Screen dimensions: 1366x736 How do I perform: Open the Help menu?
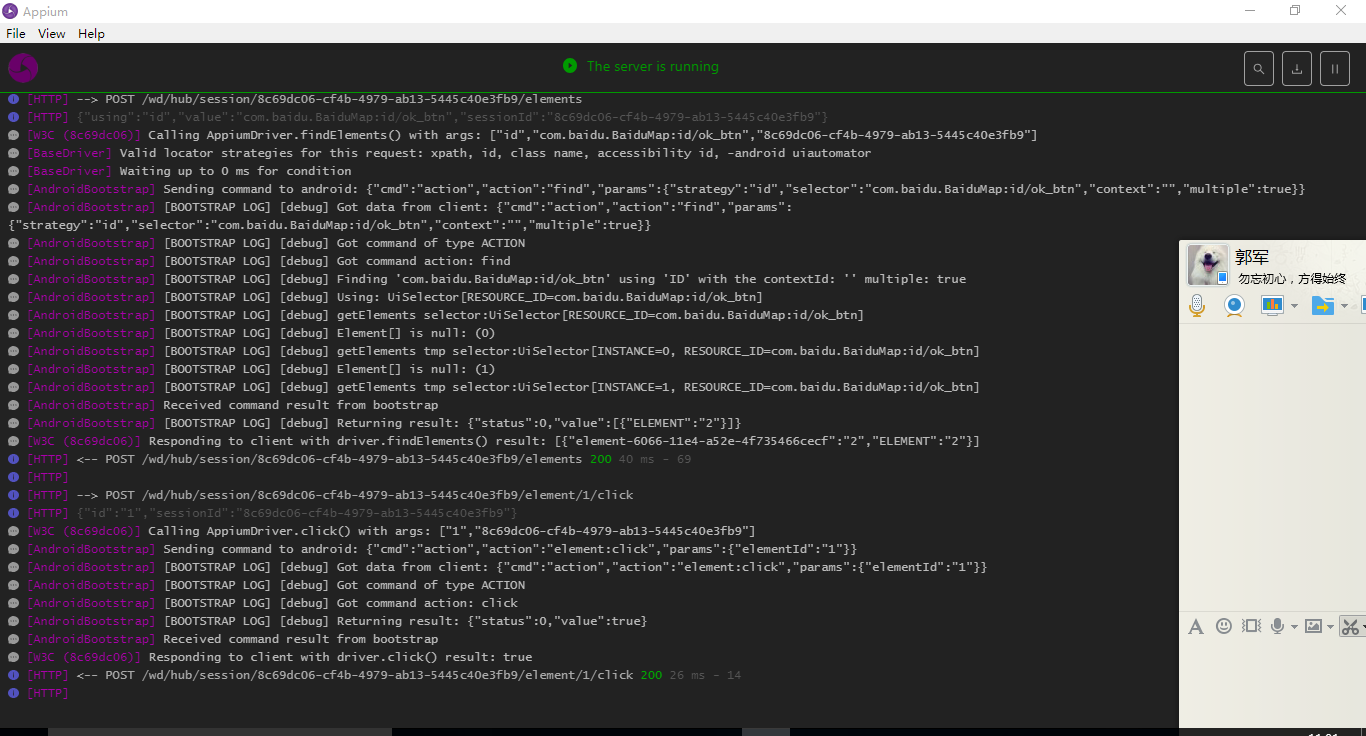coord(91,33)
